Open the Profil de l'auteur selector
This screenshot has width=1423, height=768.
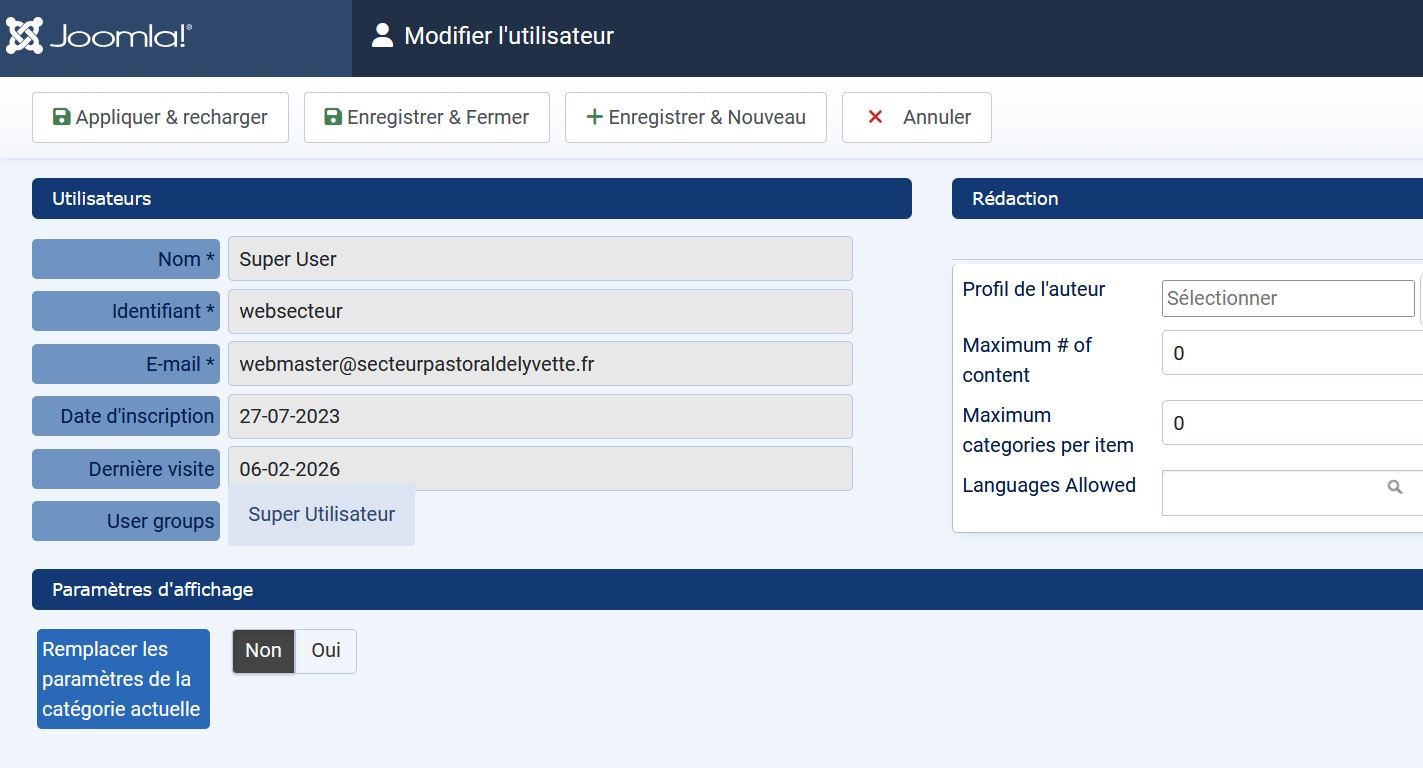(x=1287, y=298)
